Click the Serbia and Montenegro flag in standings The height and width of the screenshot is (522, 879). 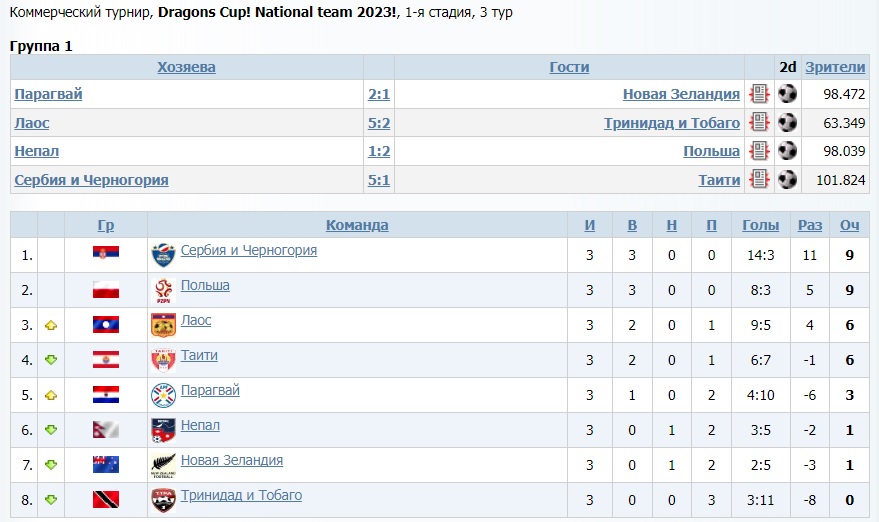(106, 255)
